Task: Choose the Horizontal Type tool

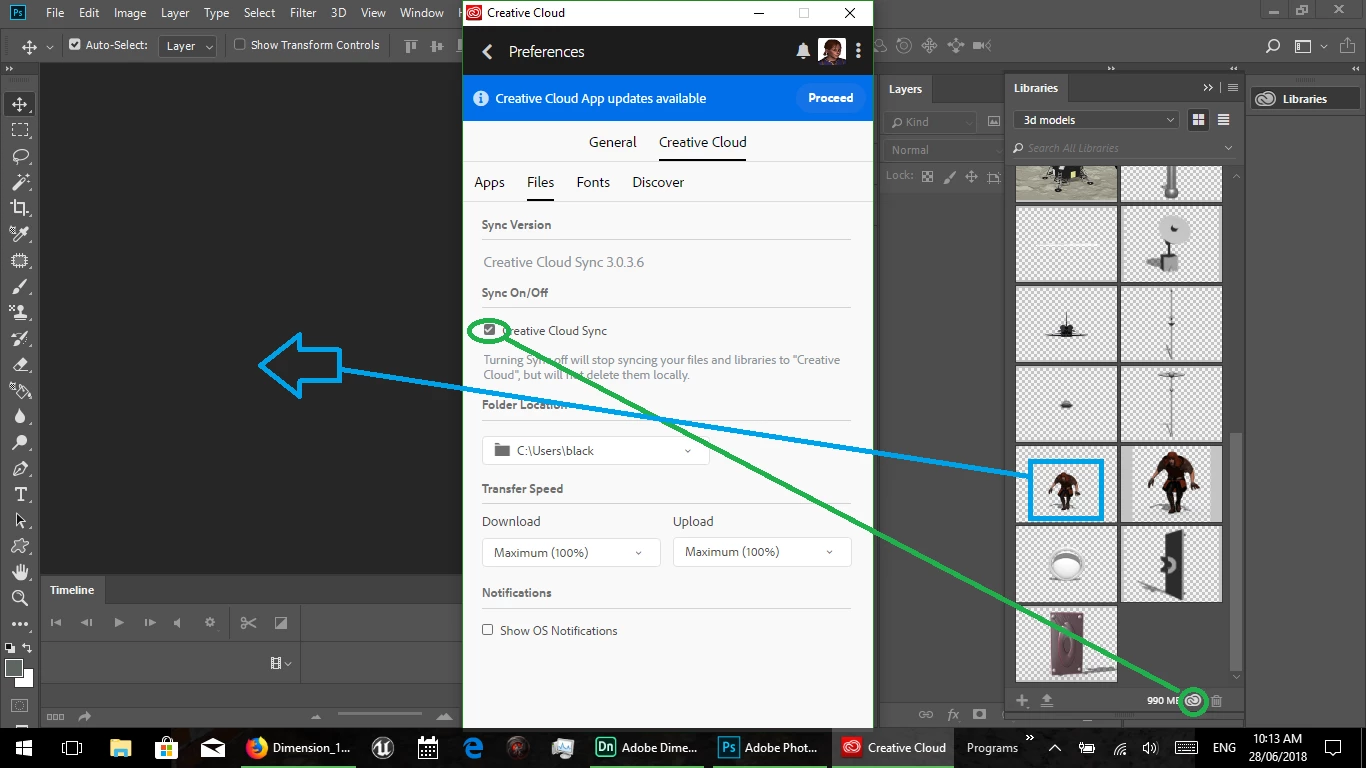Action: coord(20,494)
